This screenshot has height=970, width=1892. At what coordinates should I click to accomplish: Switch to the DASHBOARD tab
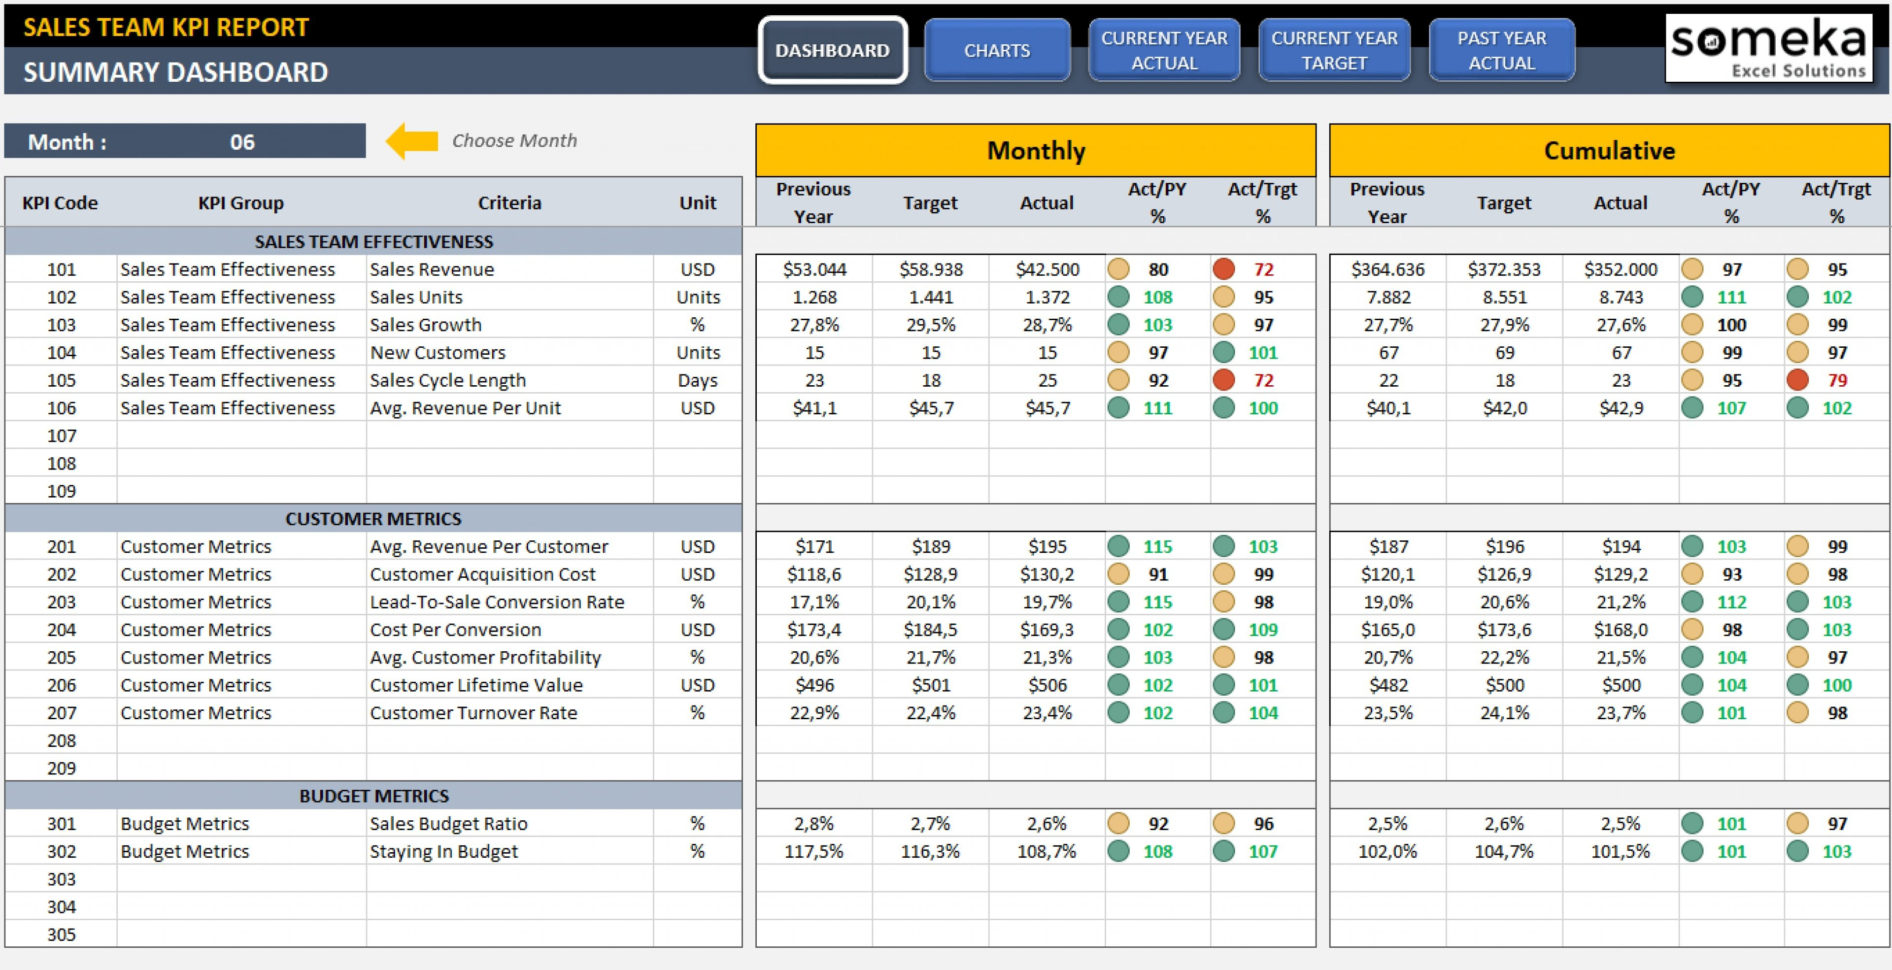[832, 50]
